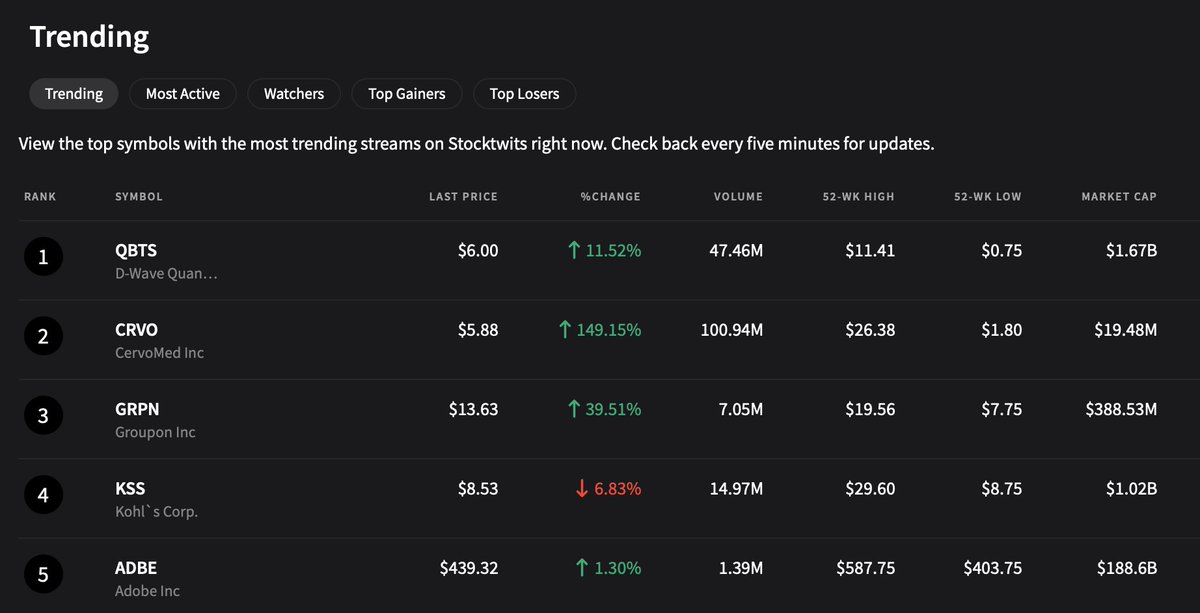
Task: Click the green up arrow beside 39.51%
Action: [574, 410]
